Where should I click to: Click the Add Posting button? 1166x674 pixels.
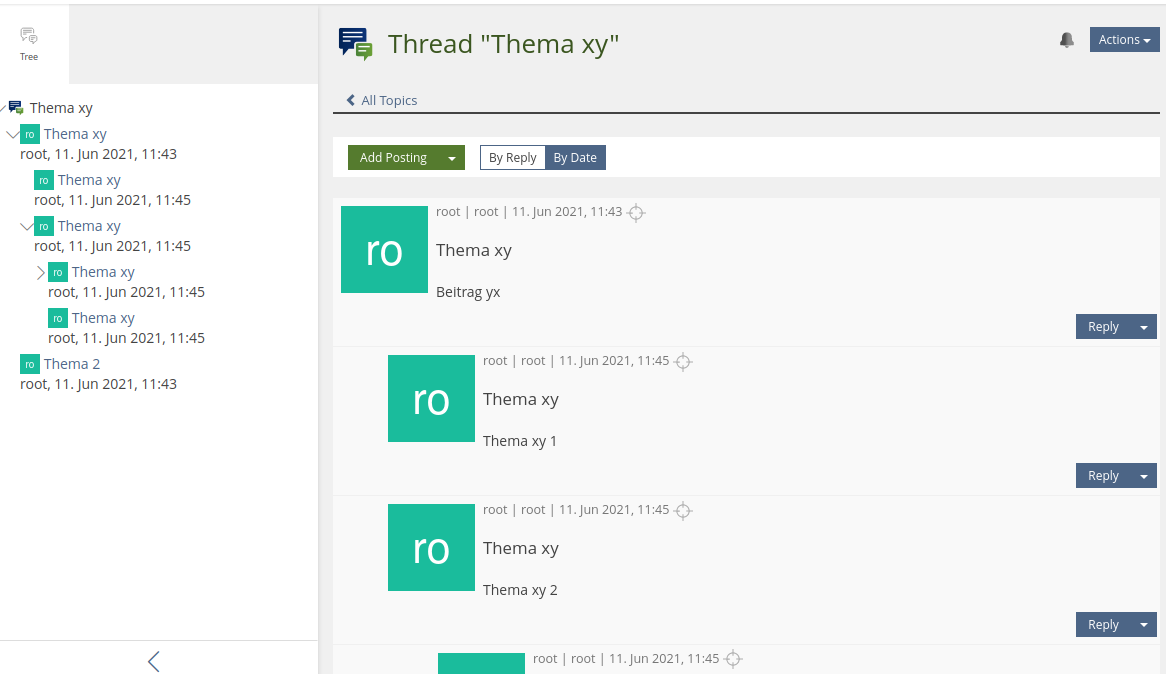click(393, 158)
